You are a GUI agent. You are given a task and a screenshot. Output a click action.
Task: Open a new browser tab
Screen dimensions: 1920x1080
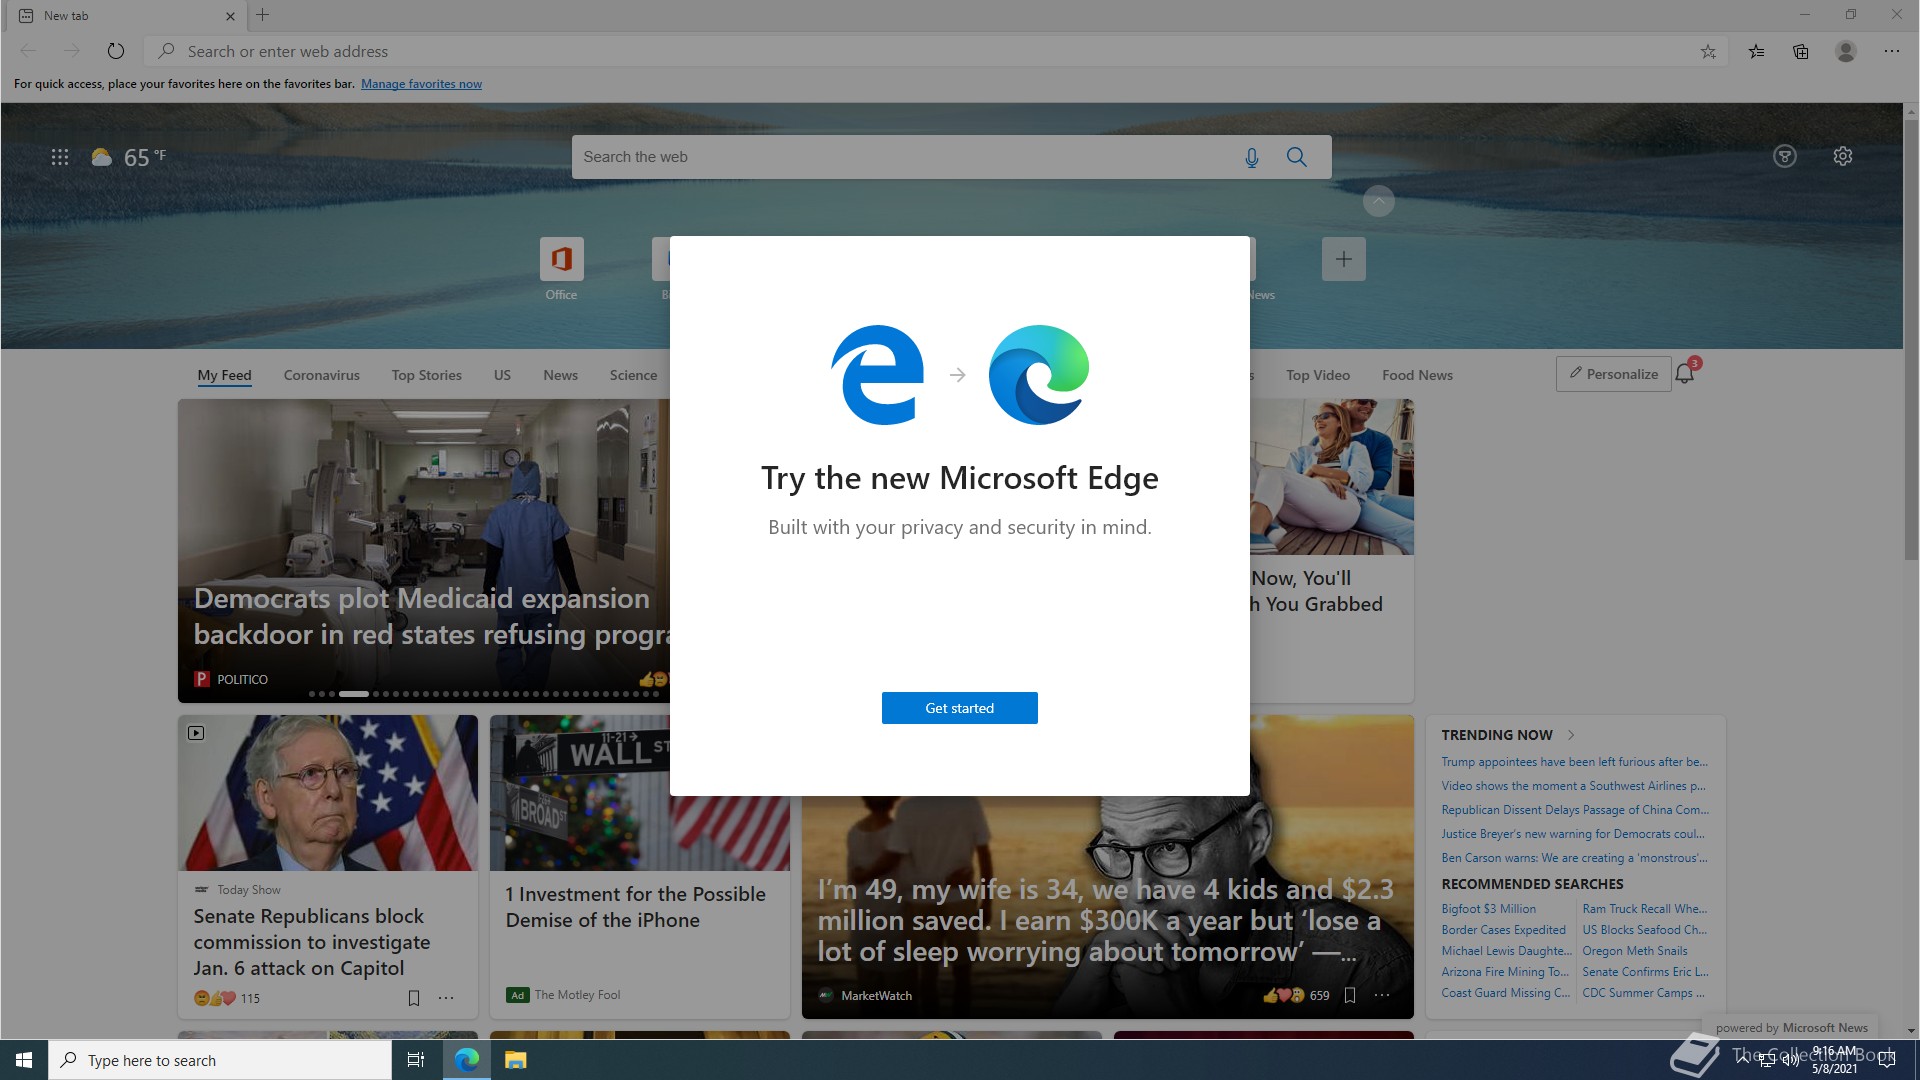[263, 15]
